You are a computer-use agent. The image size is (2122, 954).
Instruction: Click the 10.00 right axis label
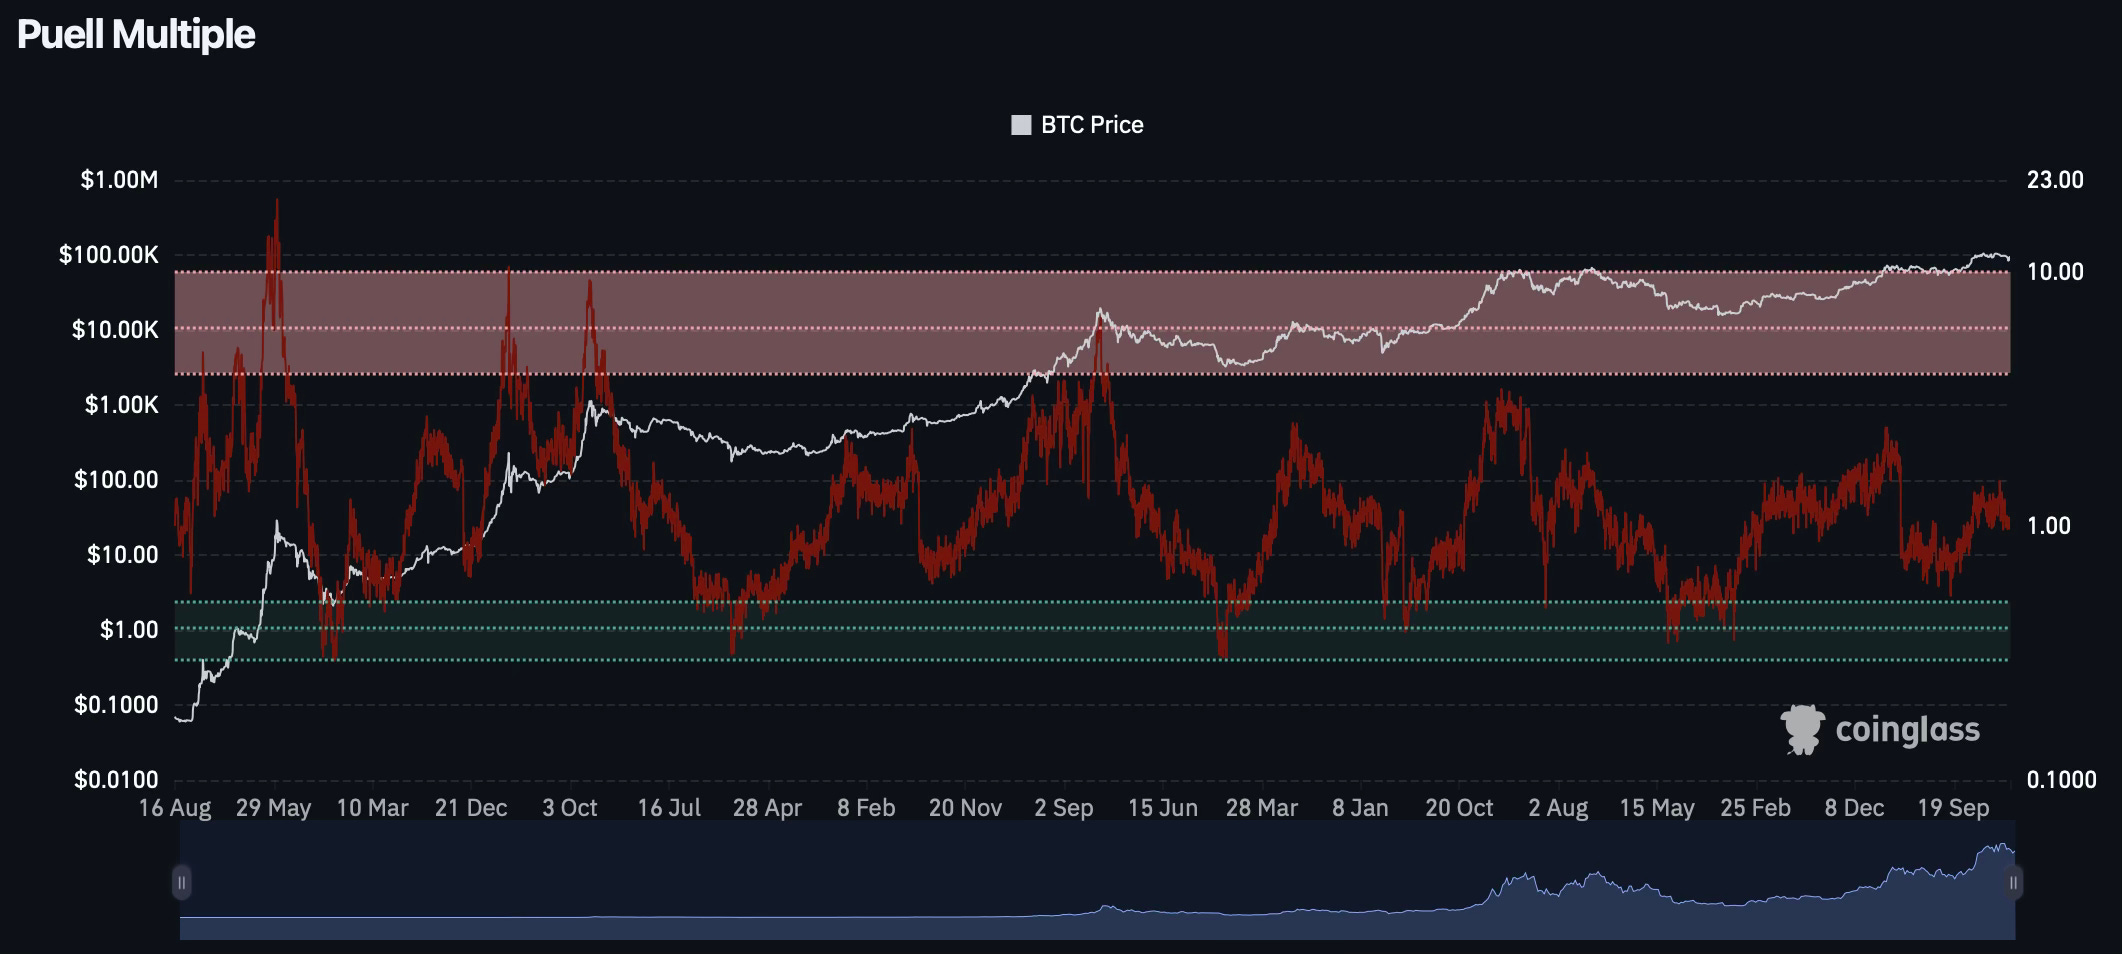pyautogui.click(x=2055, y=272)
